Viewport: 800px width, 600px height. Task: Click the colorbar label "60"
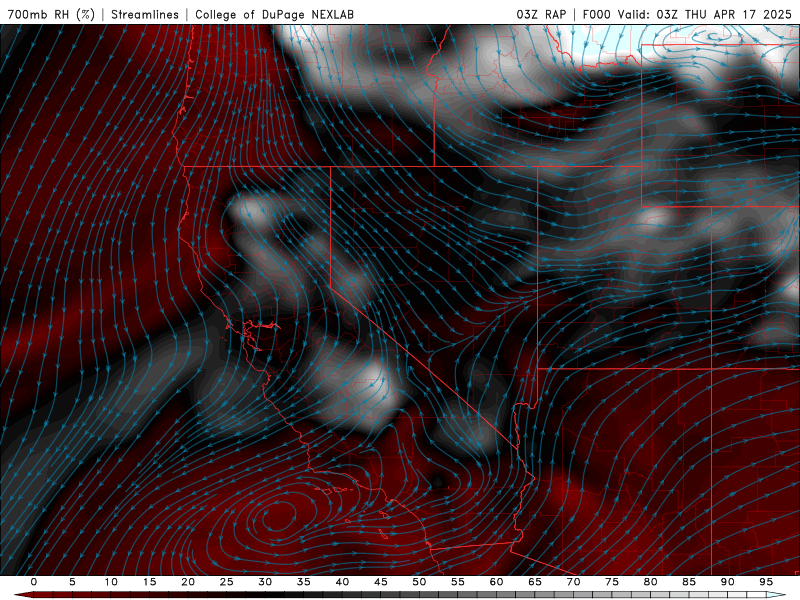coord(496,582)
